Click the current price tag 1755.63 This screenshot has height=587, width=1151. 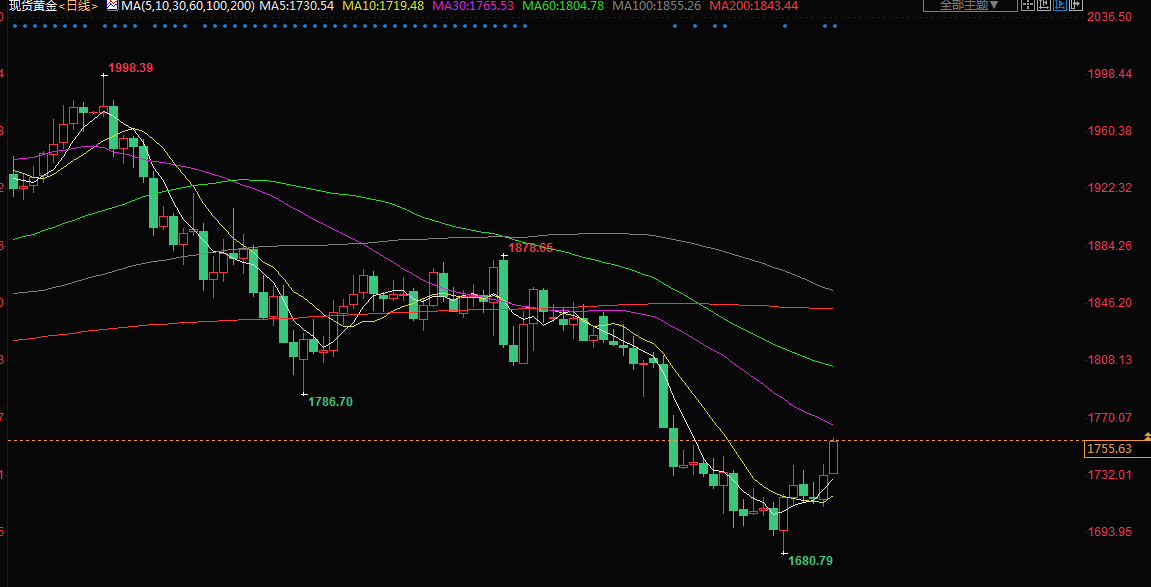coord(1108,449)
